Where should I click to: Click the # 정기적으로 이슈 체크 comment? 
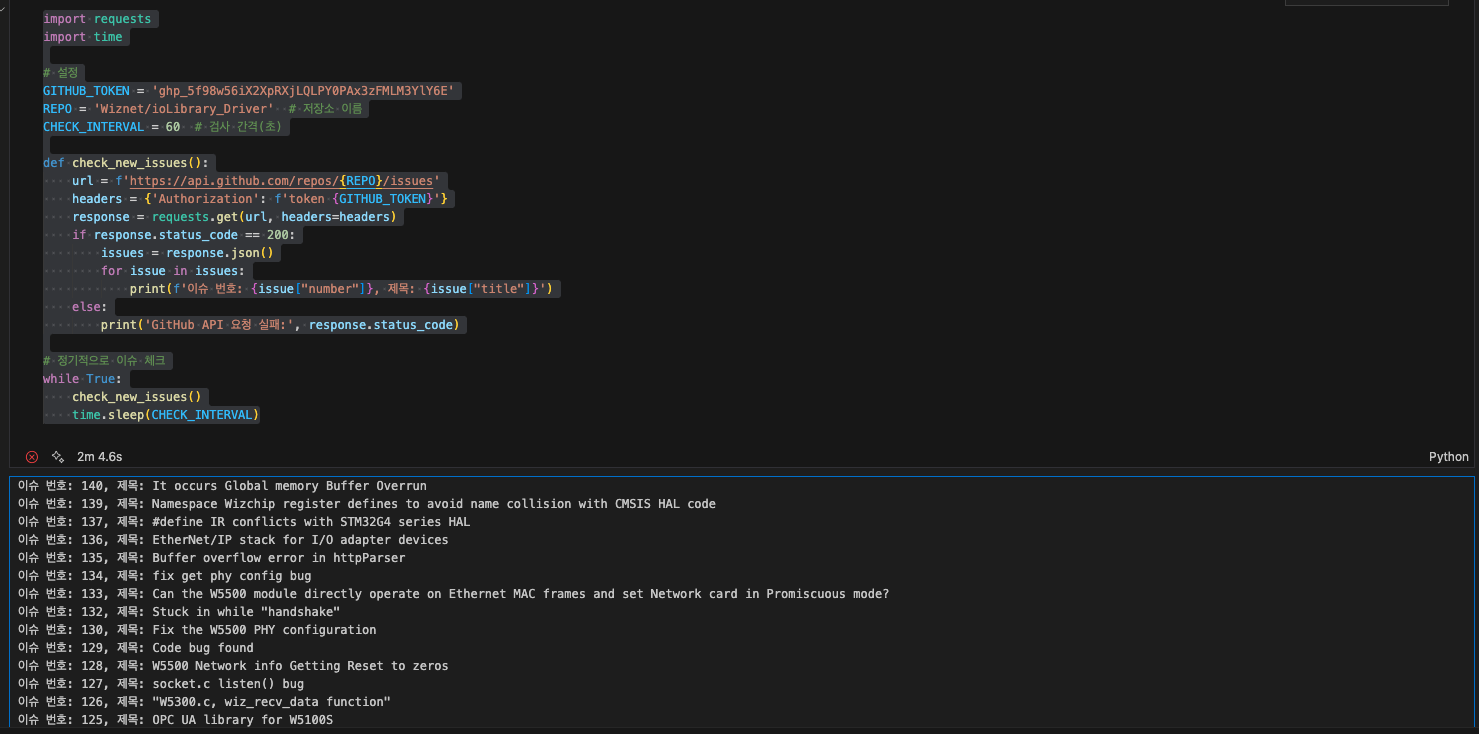click(x=104, y=361)
